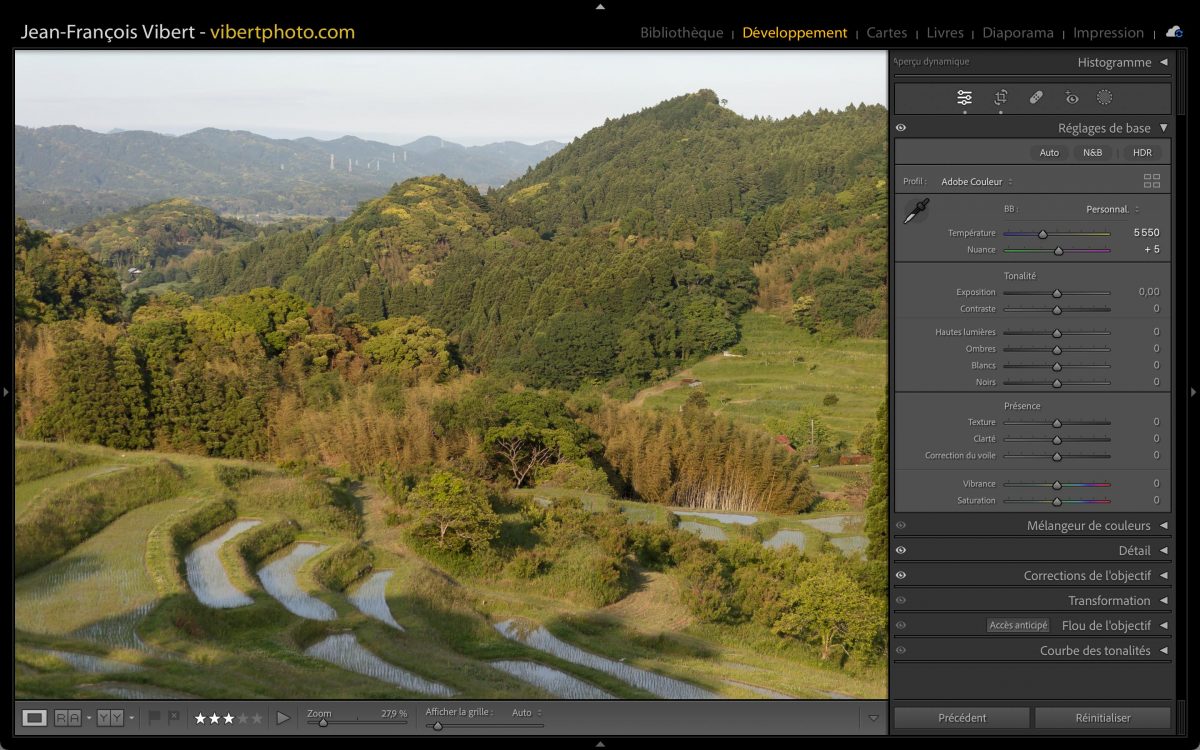The width and height of the screenshot is (1200, 750).
Task: Select the Crop and rotate tool
Action: (1000, 98)
